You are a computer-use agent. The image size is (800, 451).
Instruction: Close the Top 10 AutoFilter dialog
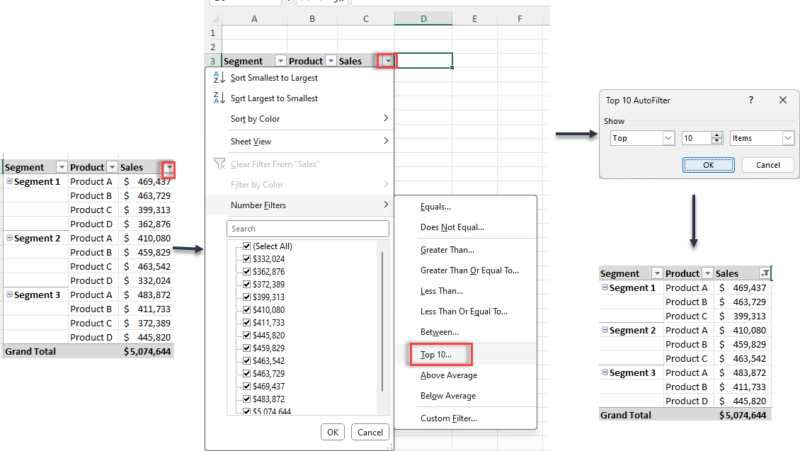(x=783, y=100)
